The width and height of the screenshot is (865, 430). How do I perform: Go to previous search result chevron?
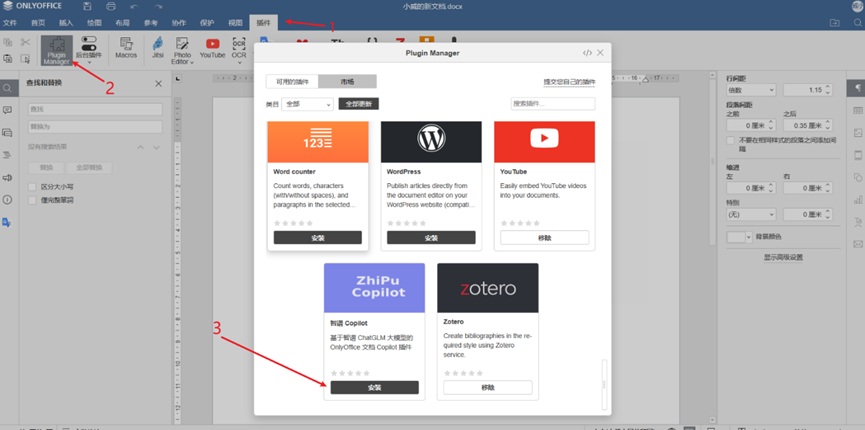tap(140, 147)
